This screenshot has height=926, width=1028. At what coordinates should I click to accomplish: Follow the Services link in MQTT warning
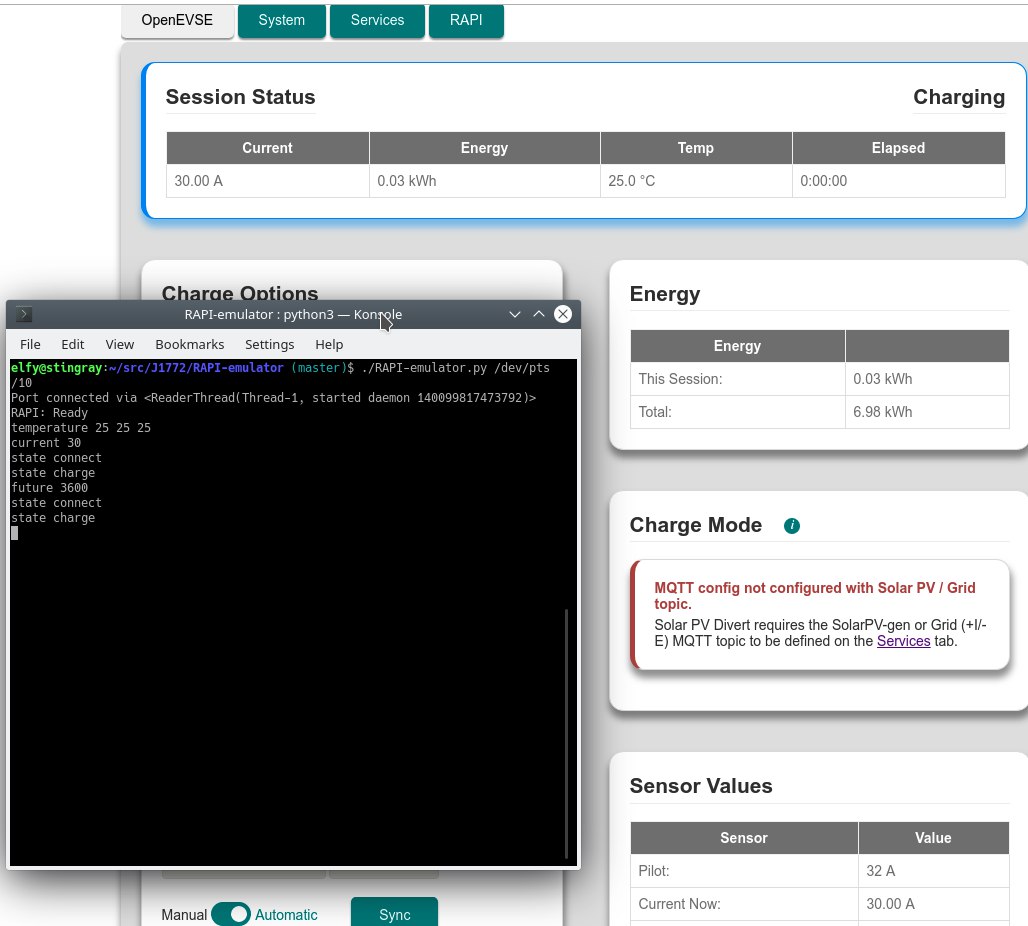coord(903,641)
